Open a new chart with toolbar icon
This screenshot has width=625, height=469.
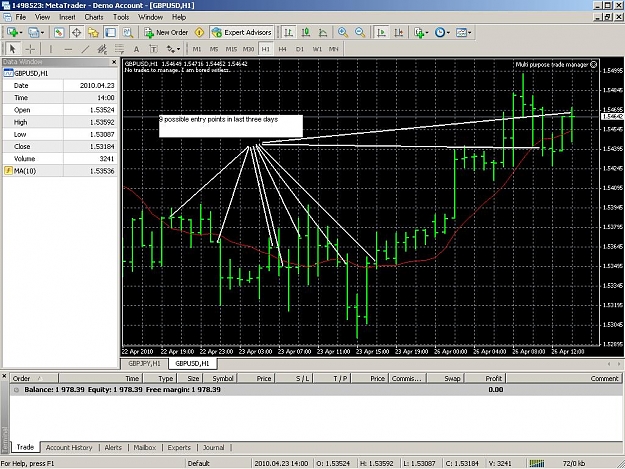pyautogui.click(x=12, y=33)
